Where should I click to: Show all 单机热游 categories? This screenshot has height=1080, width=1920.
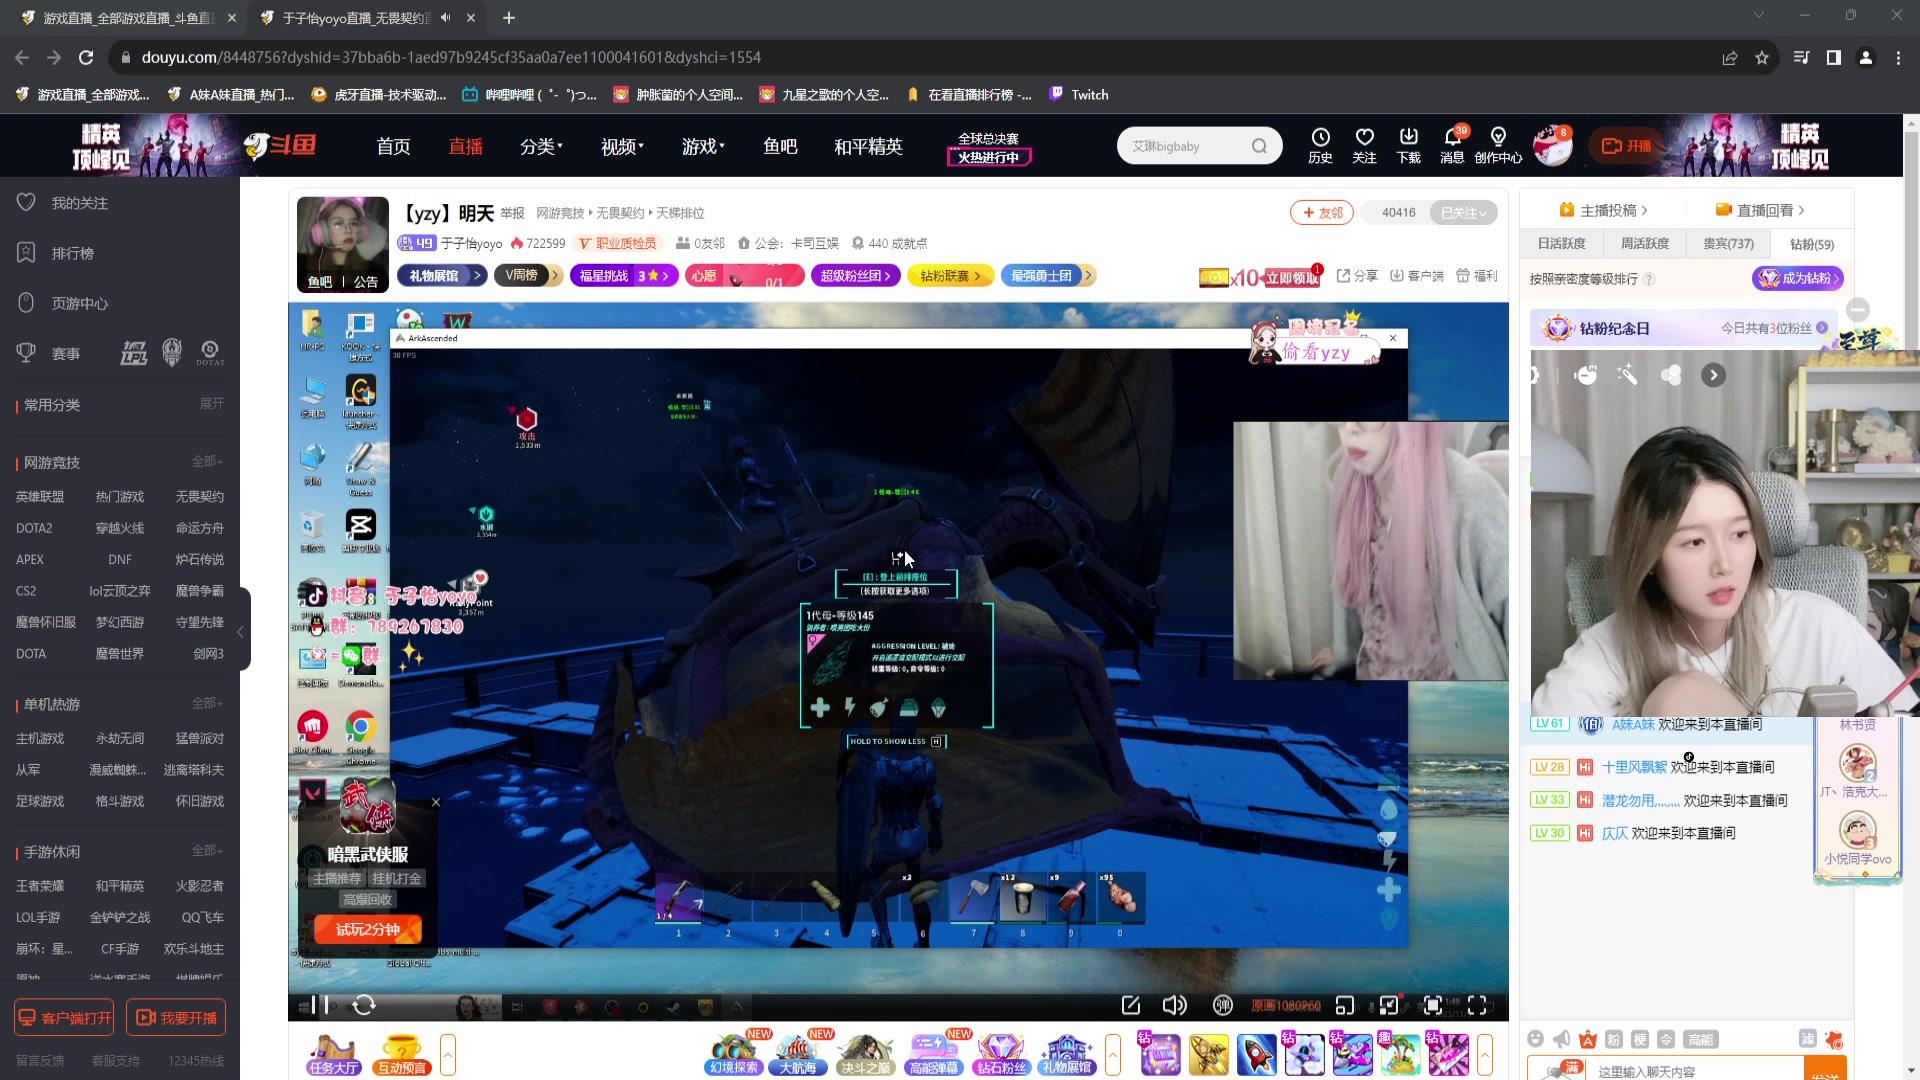(x=207, y=703)
